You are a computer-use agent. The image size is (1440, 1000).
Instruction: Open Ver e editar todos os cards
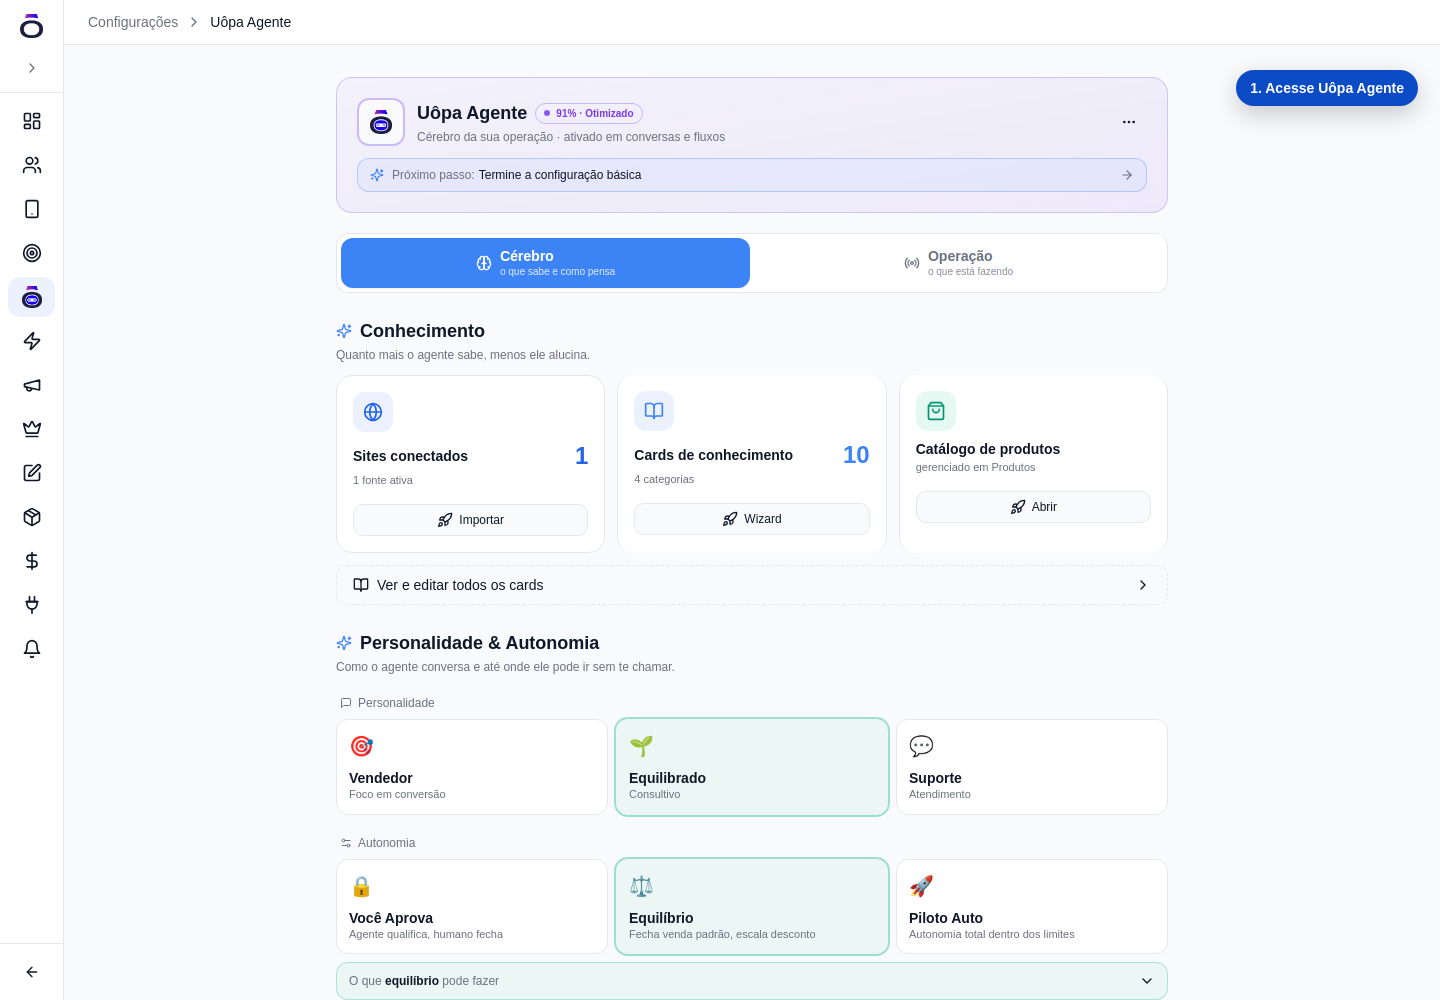click(752, 585)
